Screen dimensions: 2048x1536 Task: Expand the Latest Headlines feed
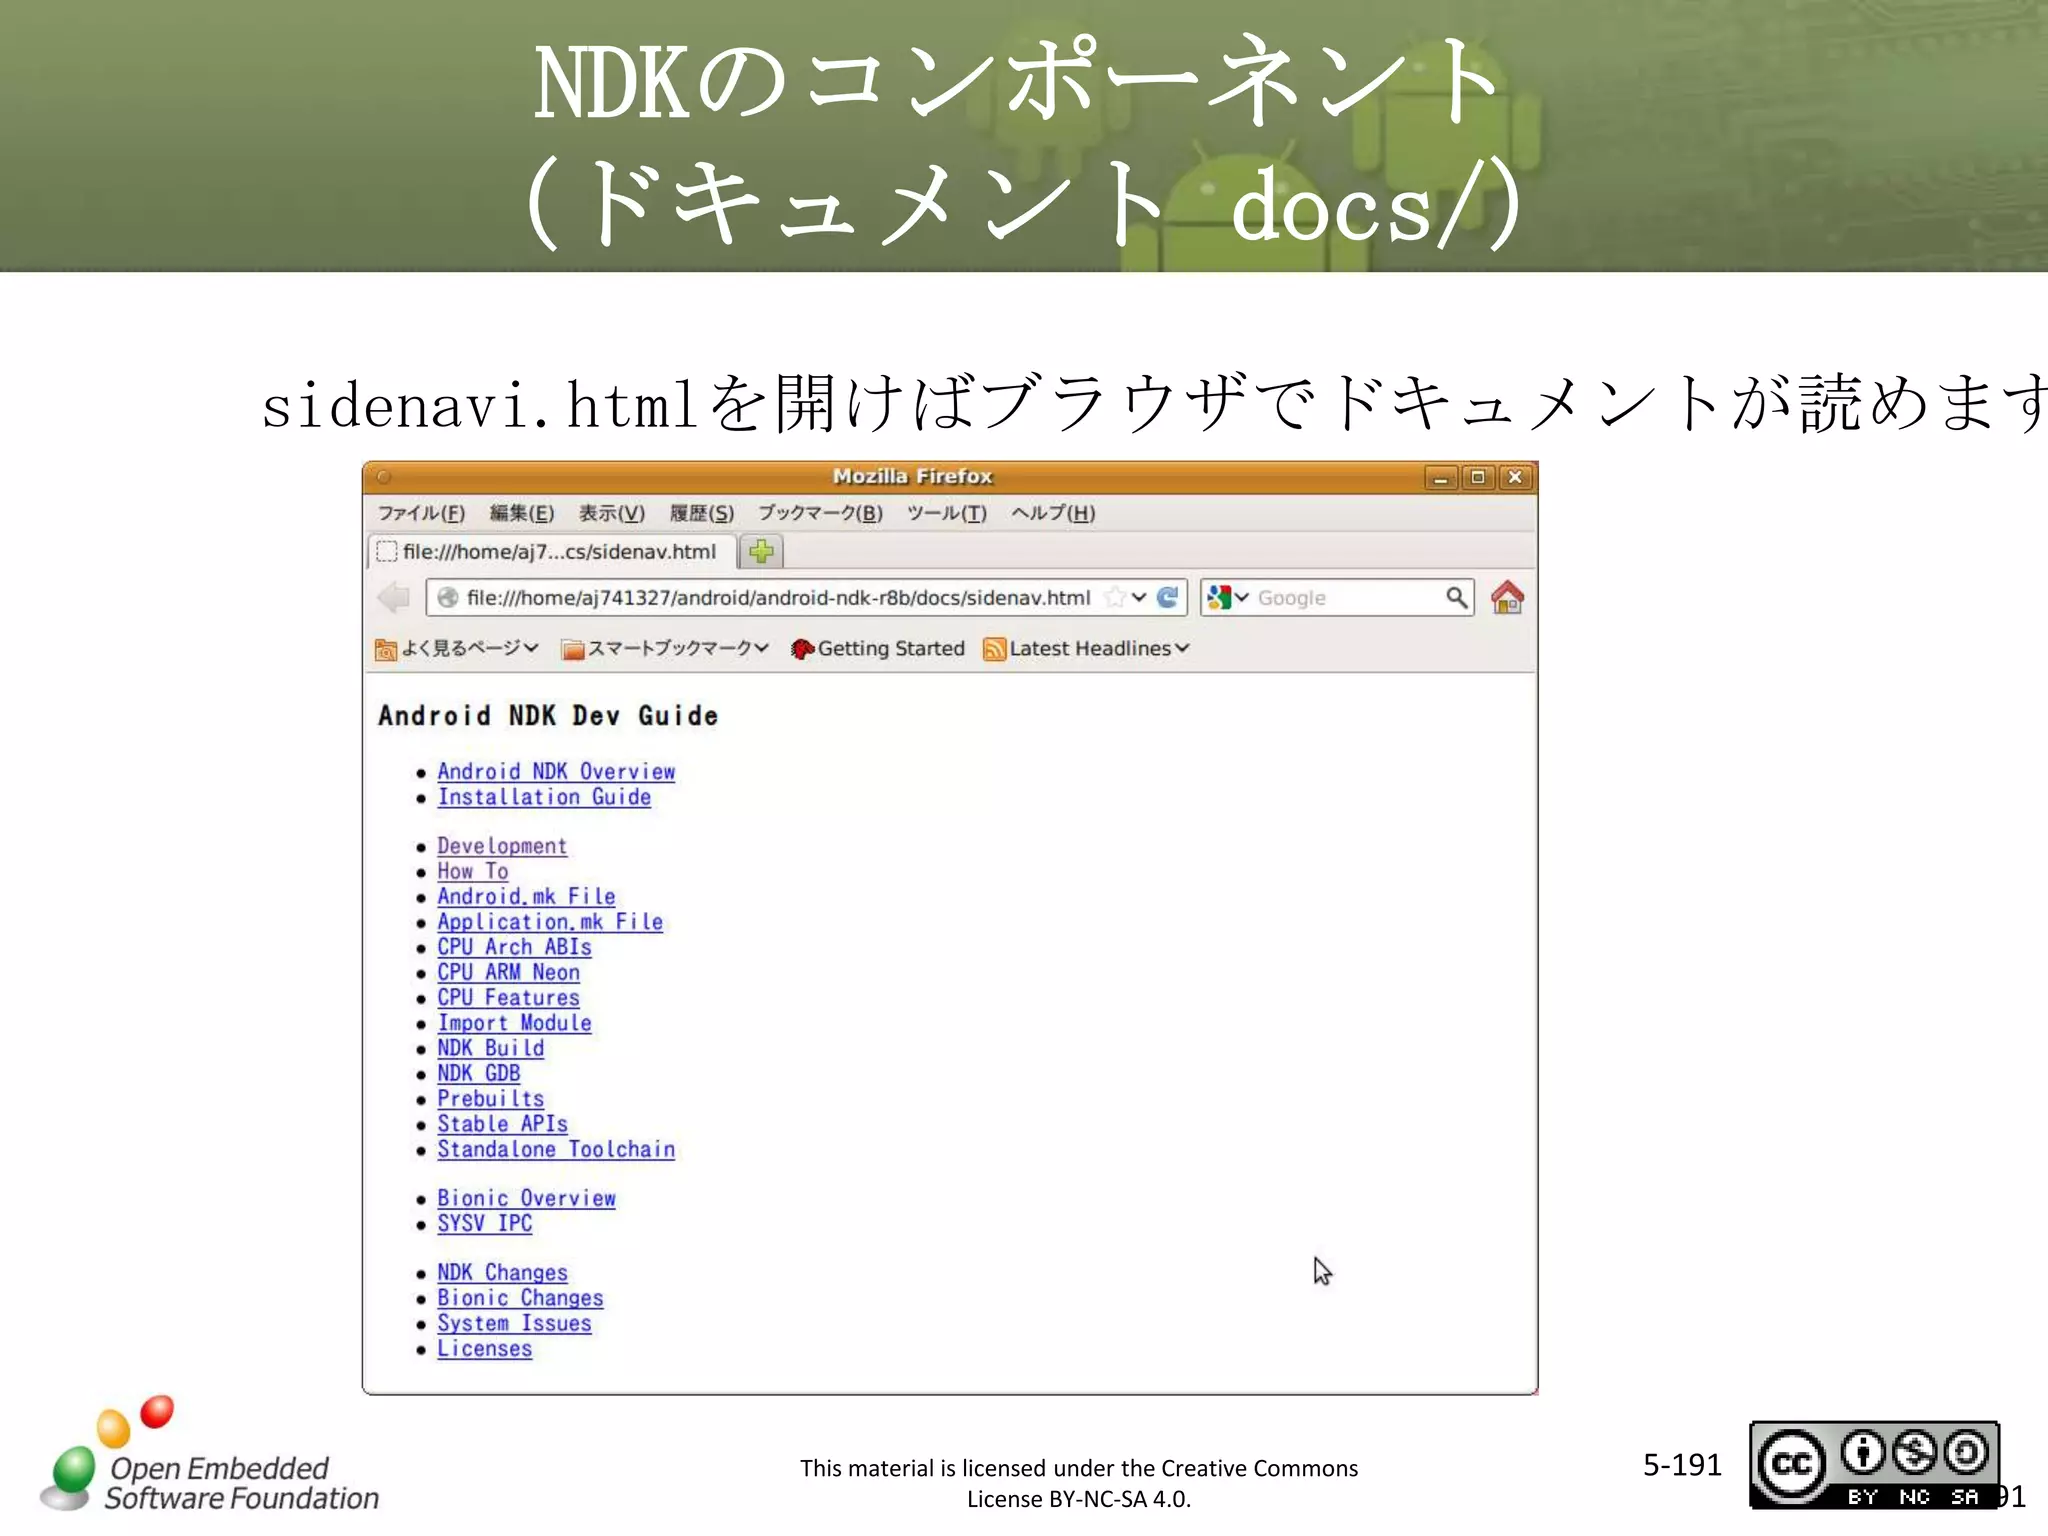pyautogui.click(x=1086, y=649)
